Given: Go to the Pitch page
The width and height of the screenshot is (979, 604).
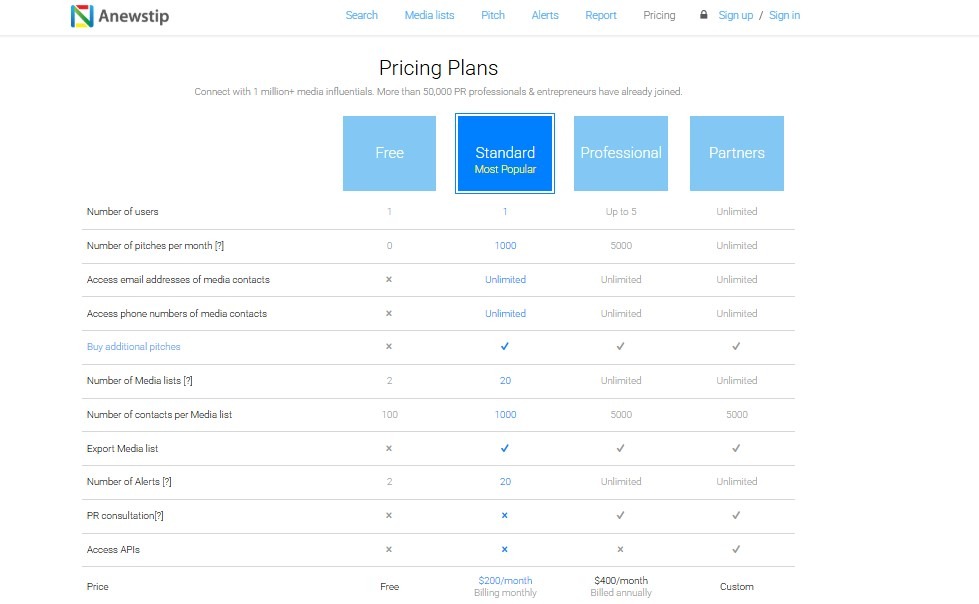Looking at the screenshot, I should coord(493,15).
